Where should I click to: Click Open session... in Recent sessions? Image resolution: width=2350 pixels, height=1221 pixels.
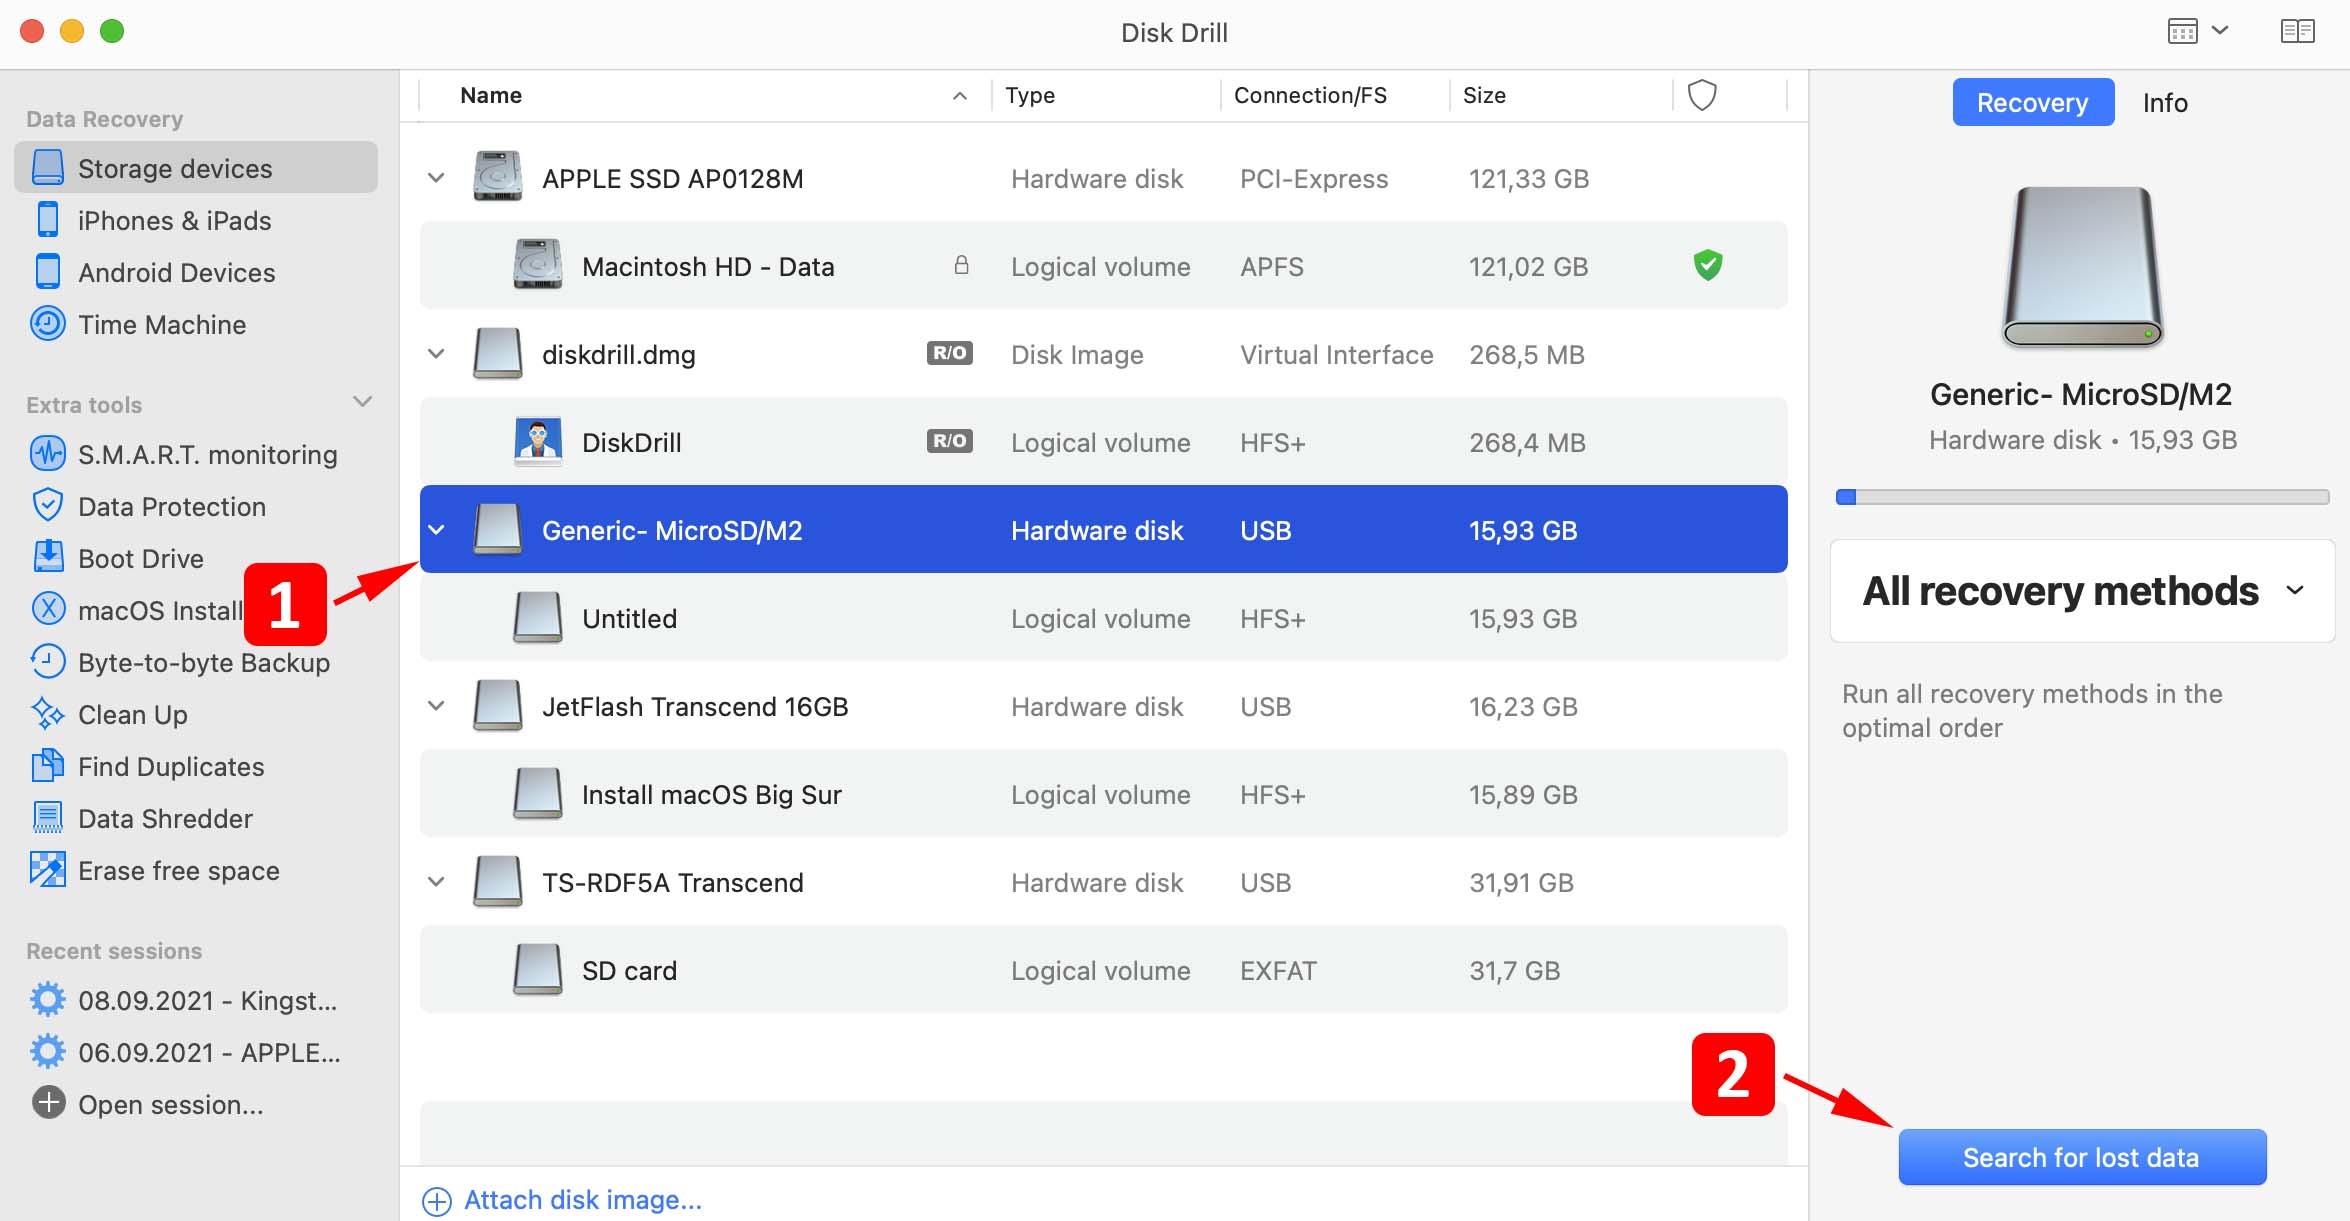coord(171,1104)
